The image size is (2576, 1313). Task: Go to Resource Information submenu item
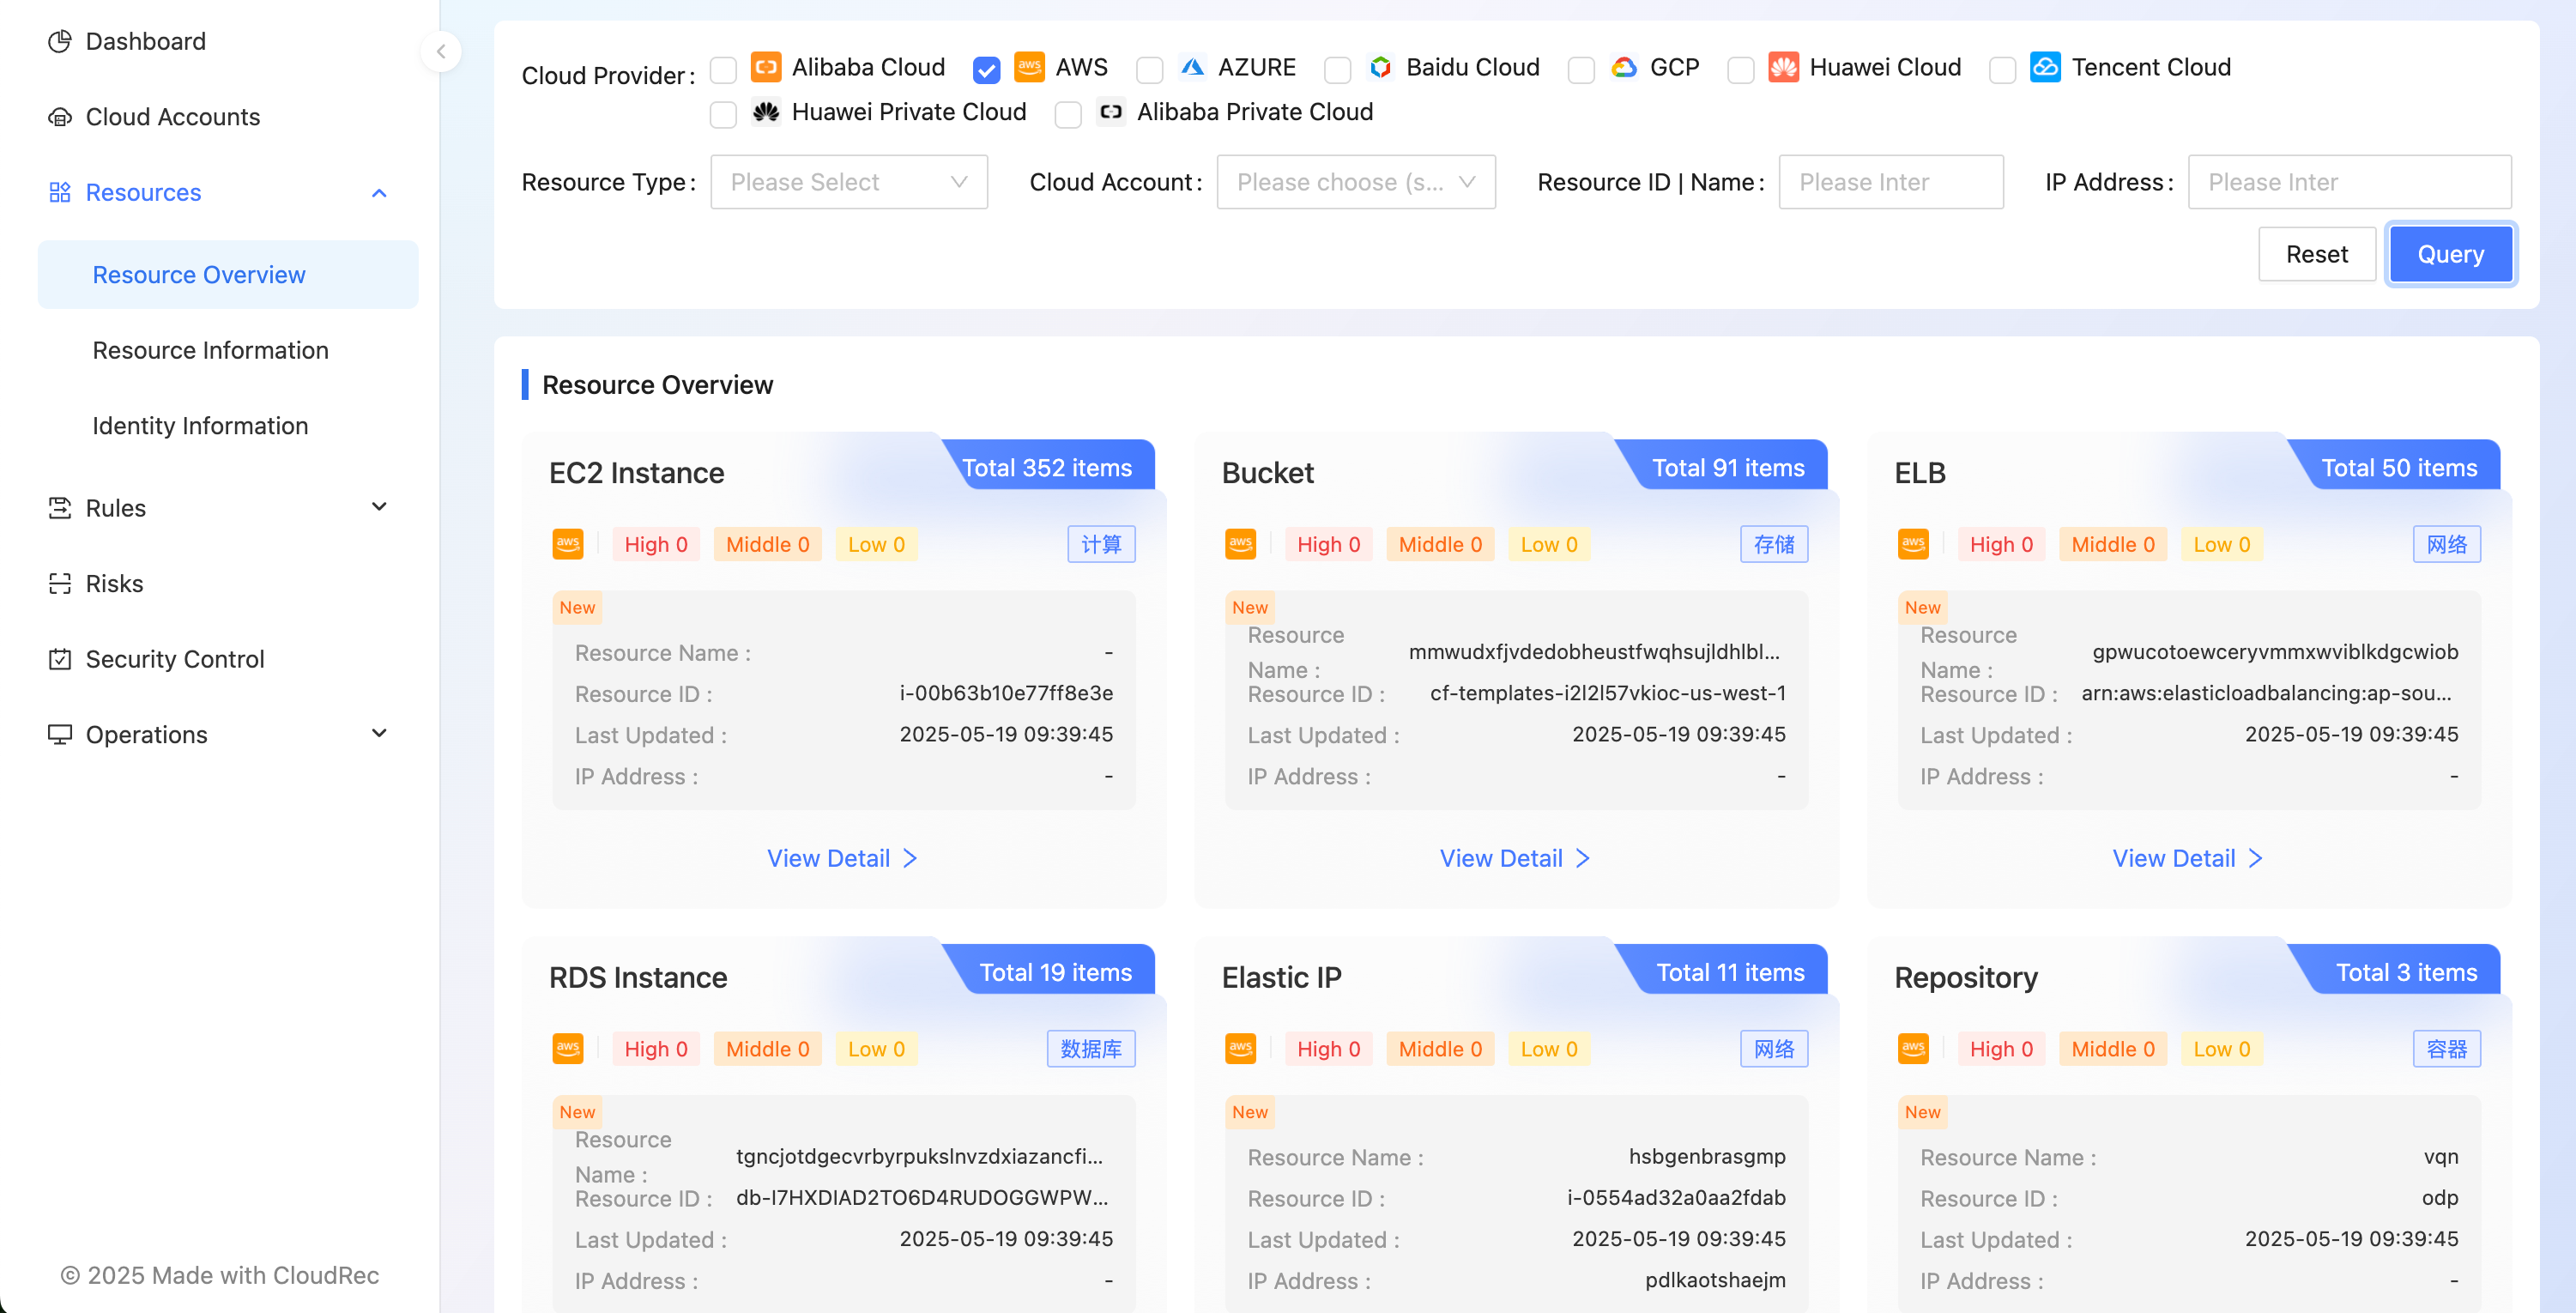[228, 350]
